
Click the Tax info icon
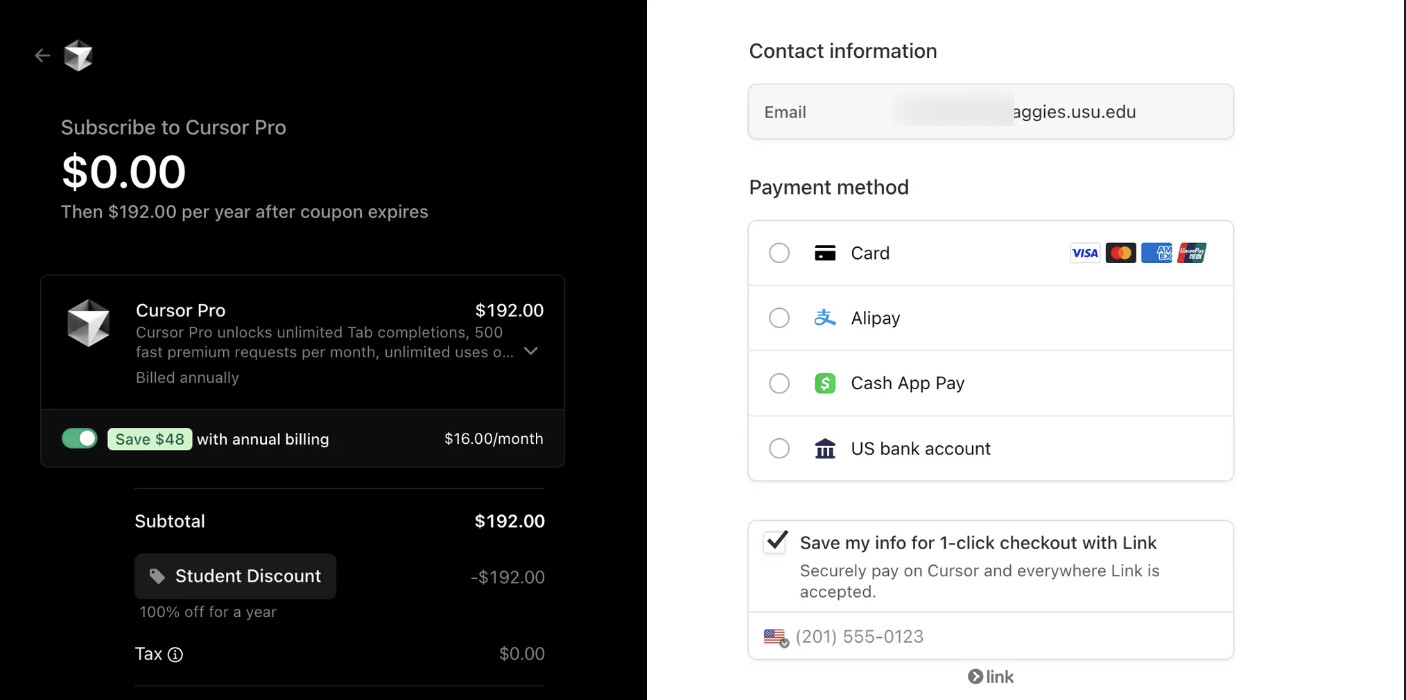[x=175, y=655]
